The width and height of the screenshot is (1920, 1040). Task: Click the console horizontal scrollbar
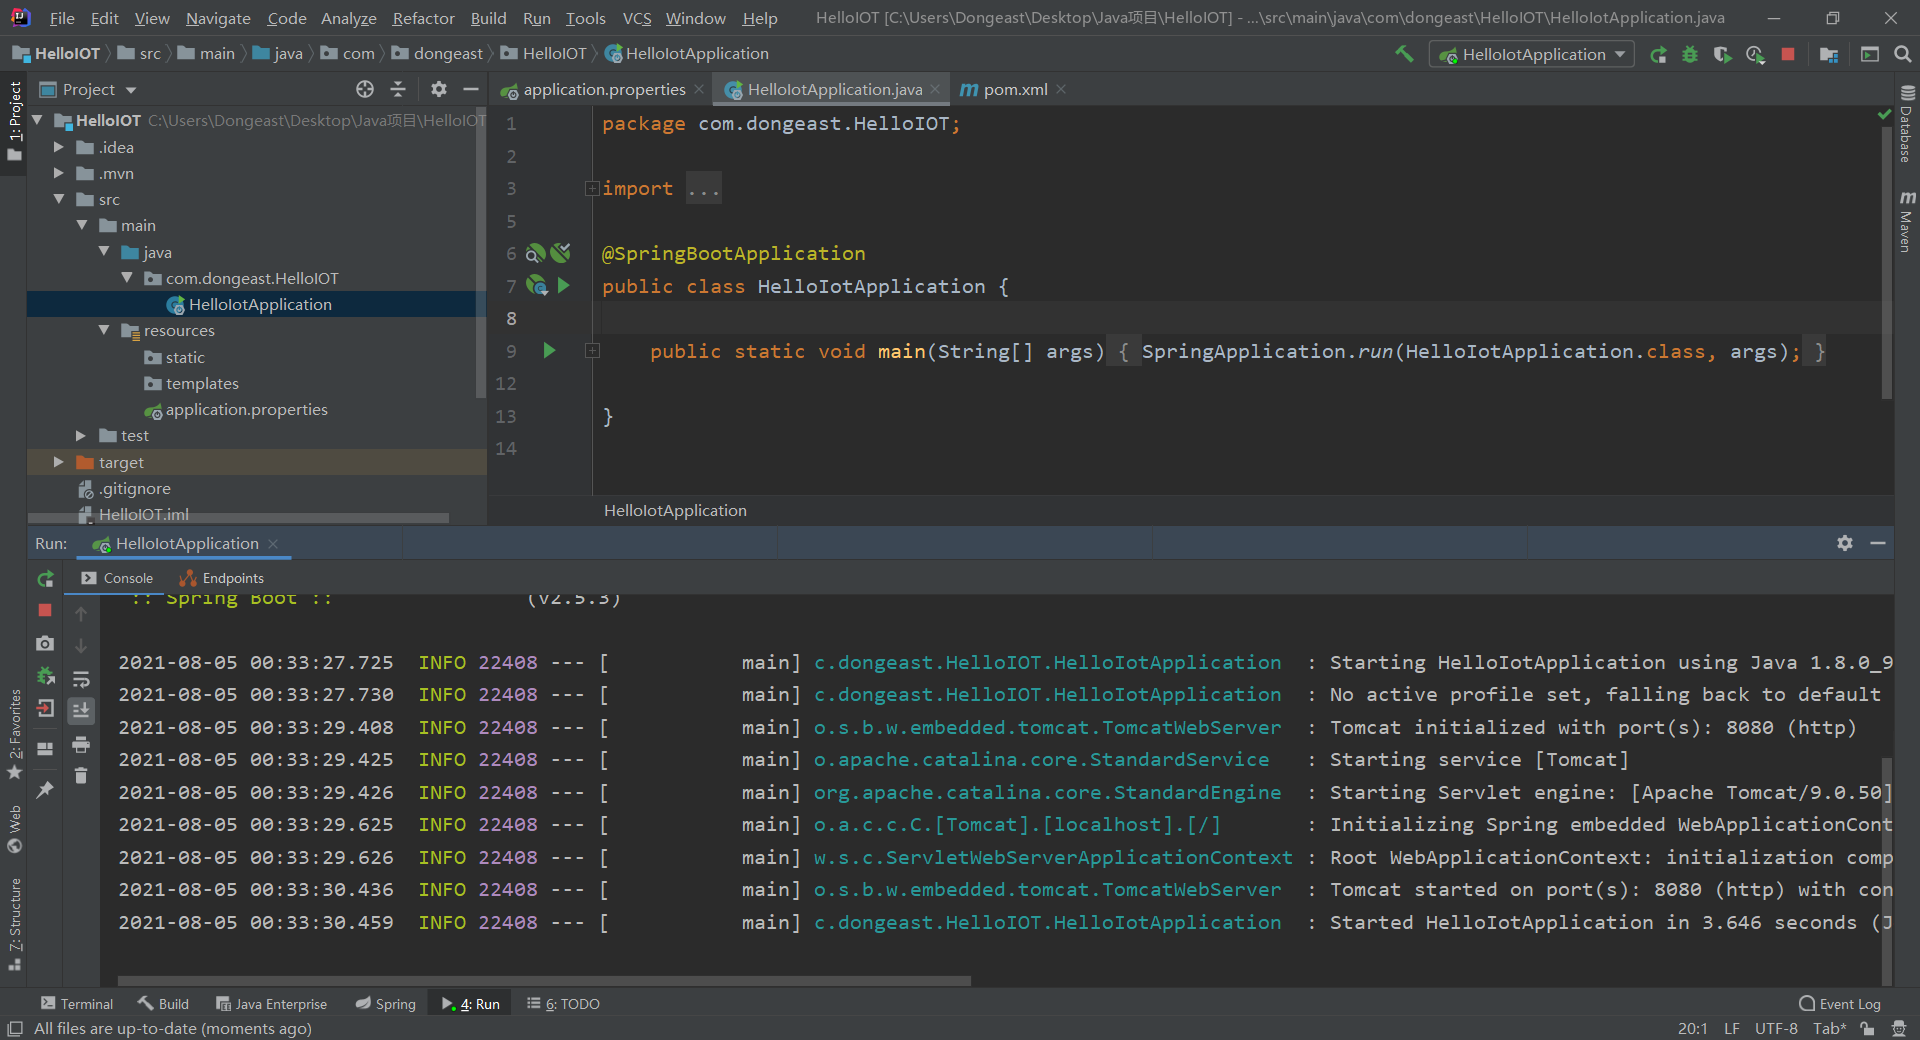coord(544,981)
